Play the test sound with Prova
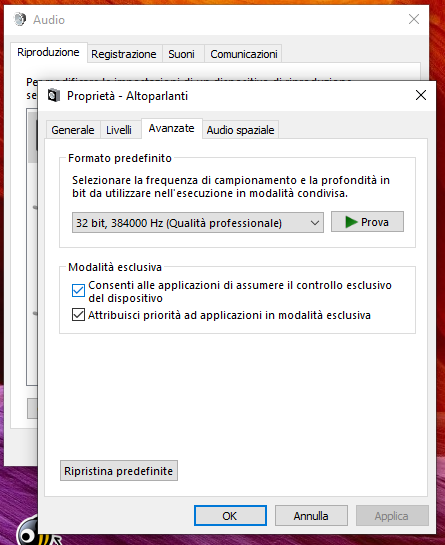The height and width of the screenshot is (545, 445). 367,221
